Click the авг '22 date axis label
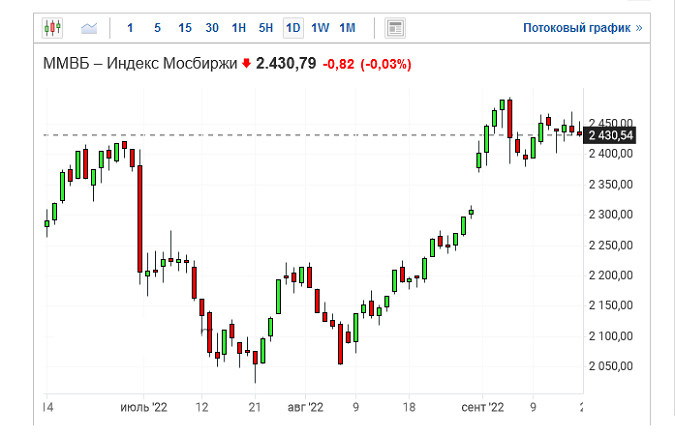 tap(305, 407)
